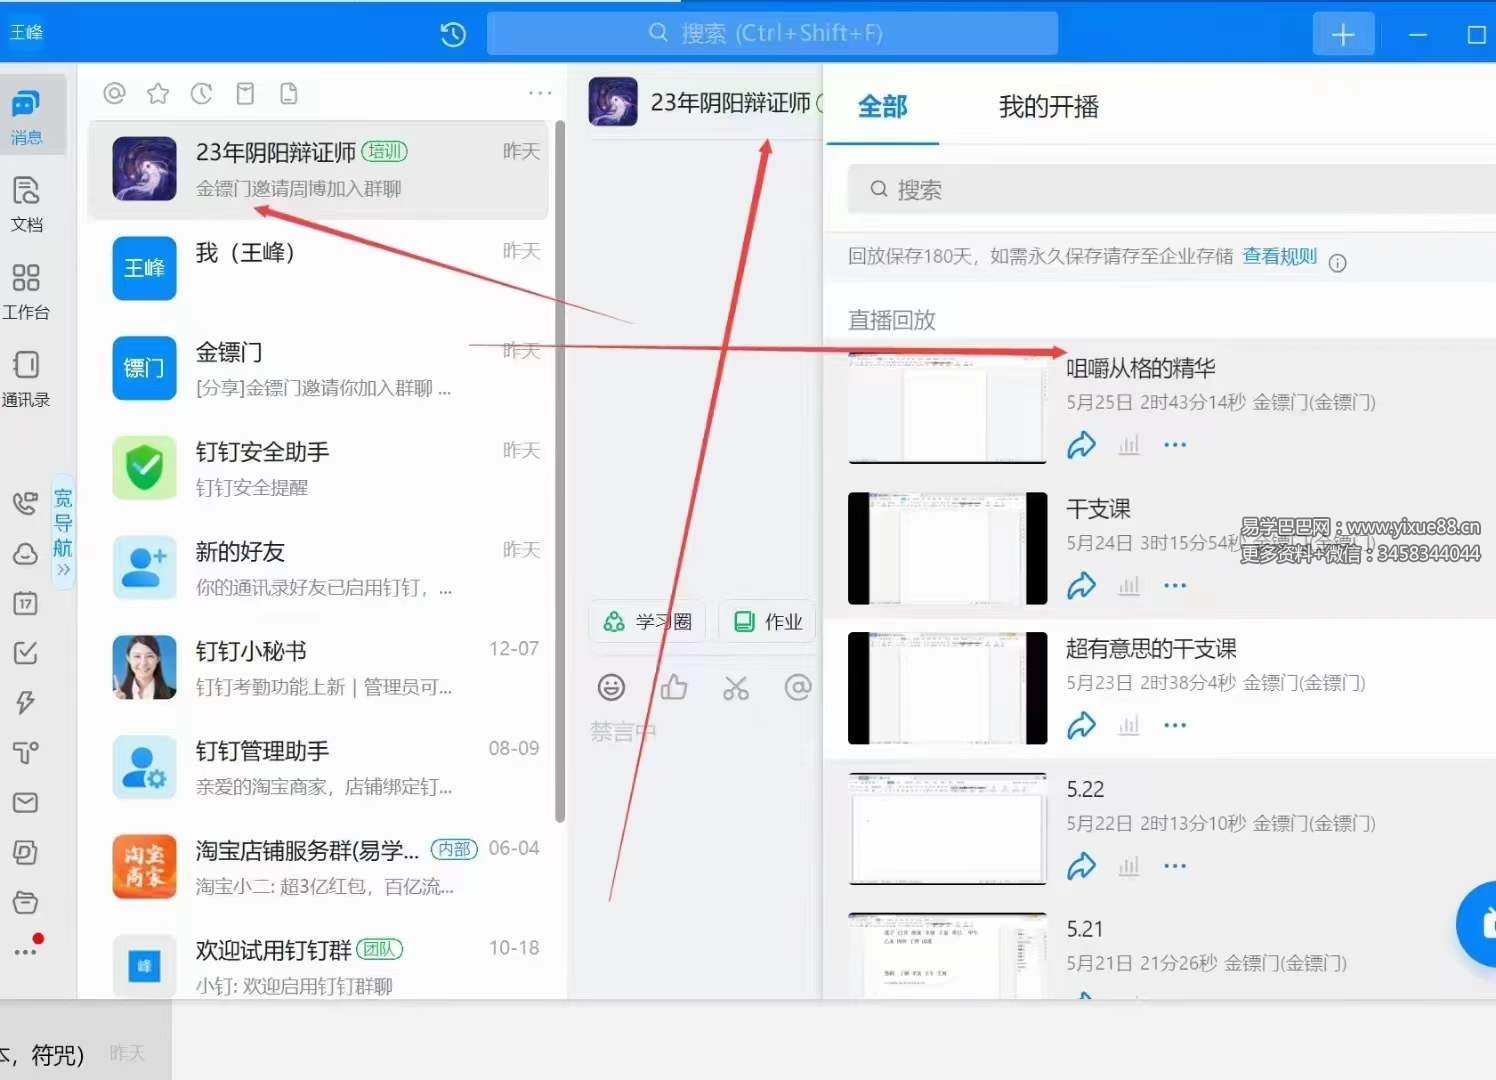The width and height of the screenshot is (1496, 1080).
Task: Click the replay 搜索 search field
Action: tap(1171, 190)
